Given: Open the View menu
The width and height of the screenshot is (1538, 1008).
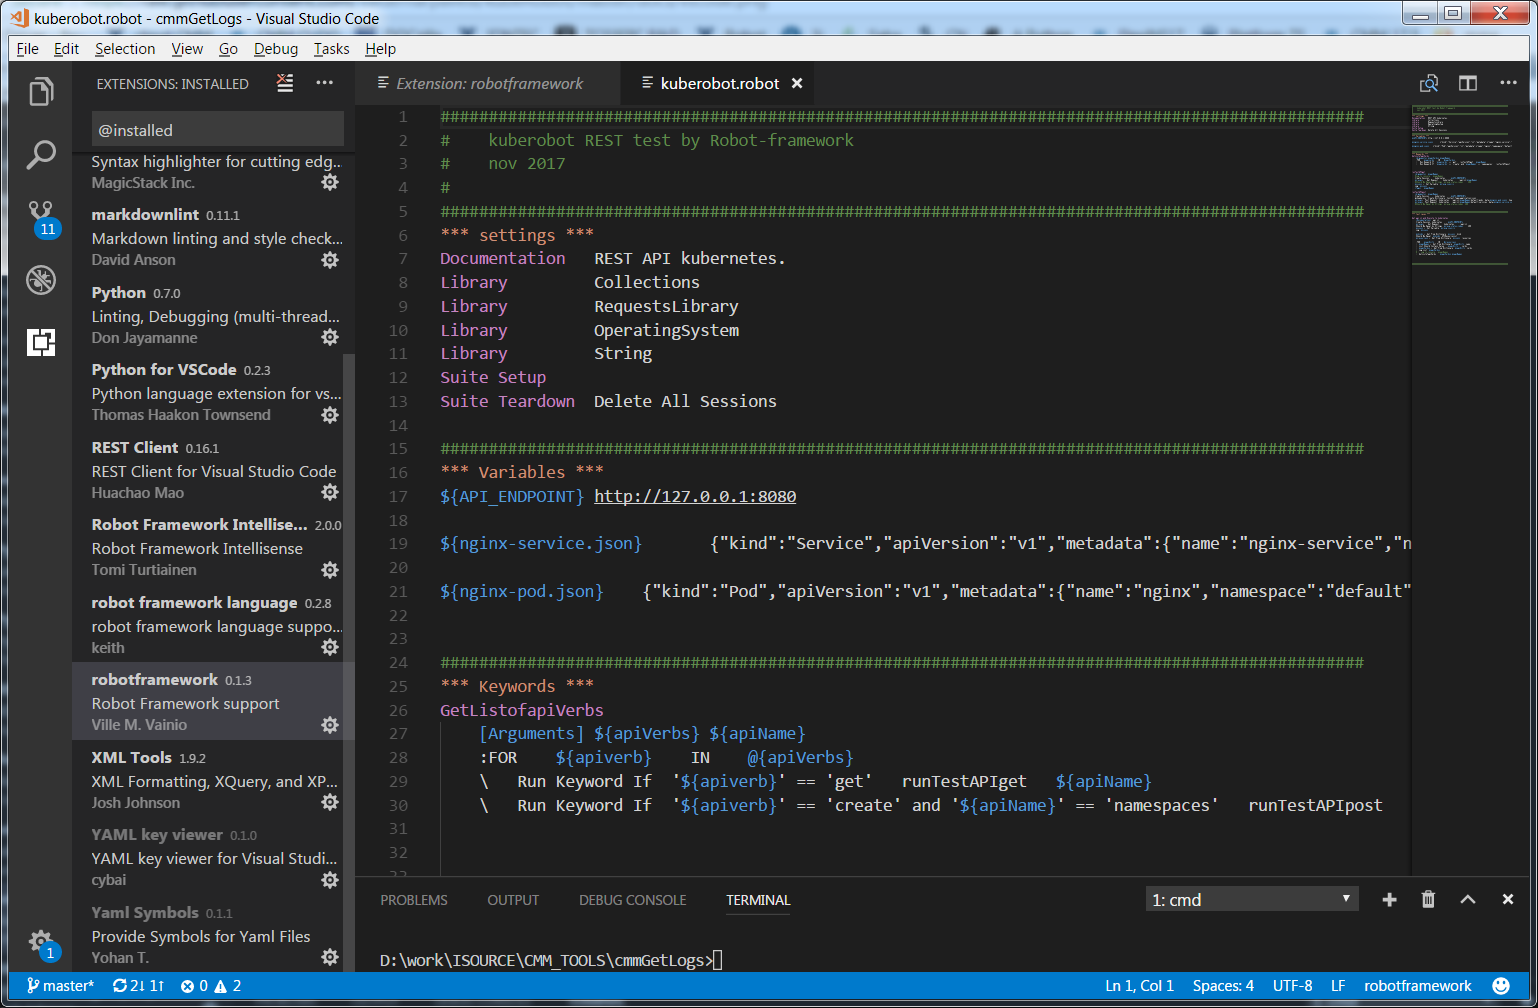Looking at the screenshot, I should [187, 48].
